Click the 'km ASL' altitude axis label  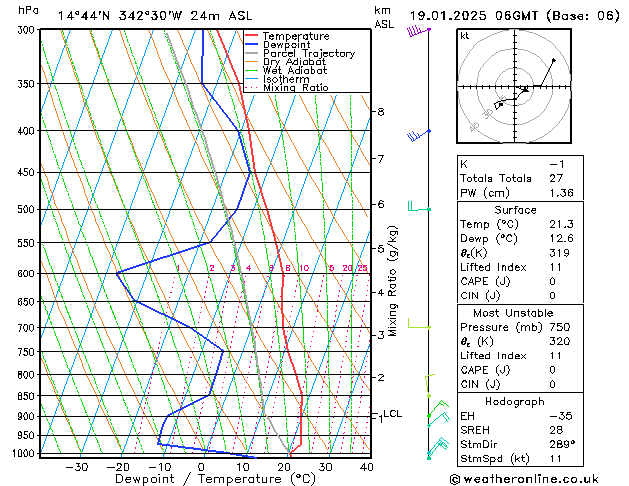pyautogui.click(x=384, y=17)
